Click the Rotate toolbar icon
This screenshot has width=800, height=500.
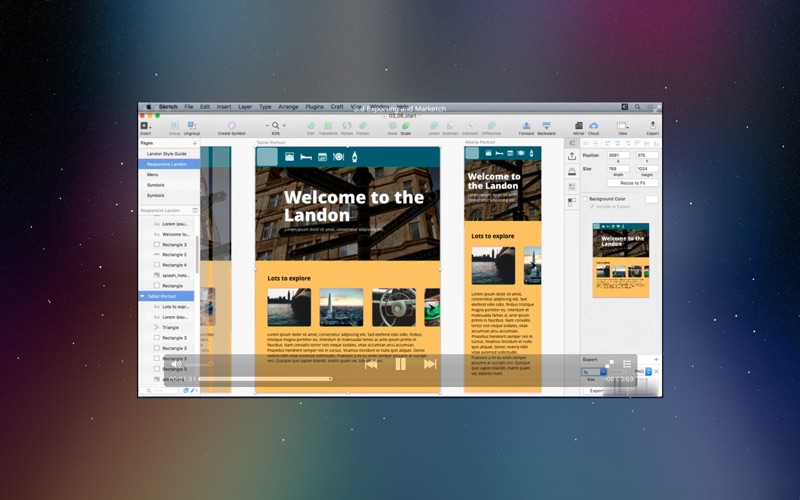point(347,128)
